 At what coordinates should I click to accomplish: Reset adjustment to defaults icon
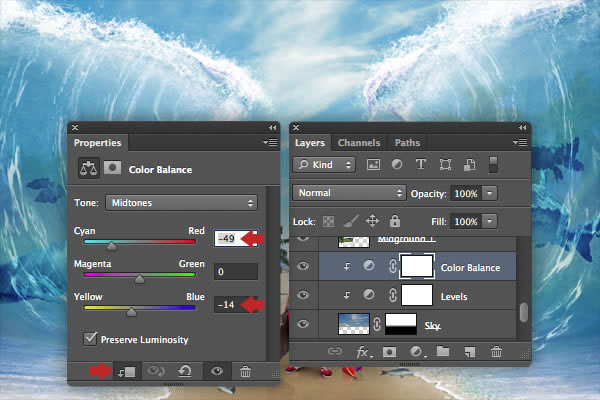185,371
